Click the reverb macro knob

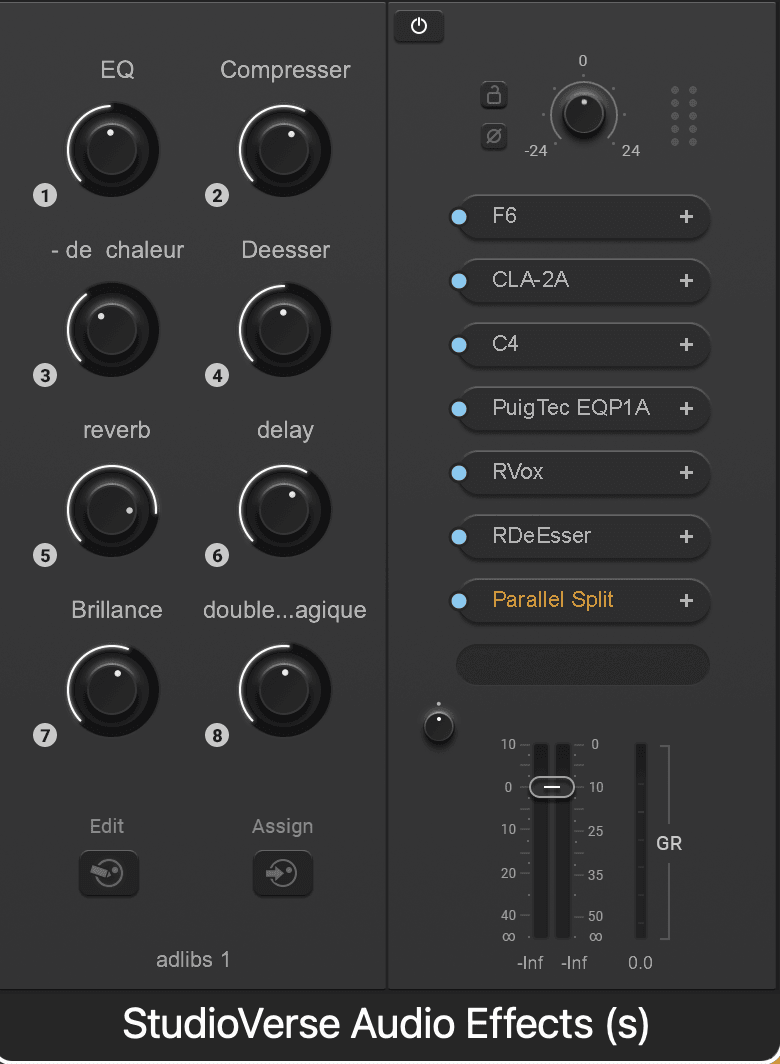pyautogui.click(x=113, y=510)
